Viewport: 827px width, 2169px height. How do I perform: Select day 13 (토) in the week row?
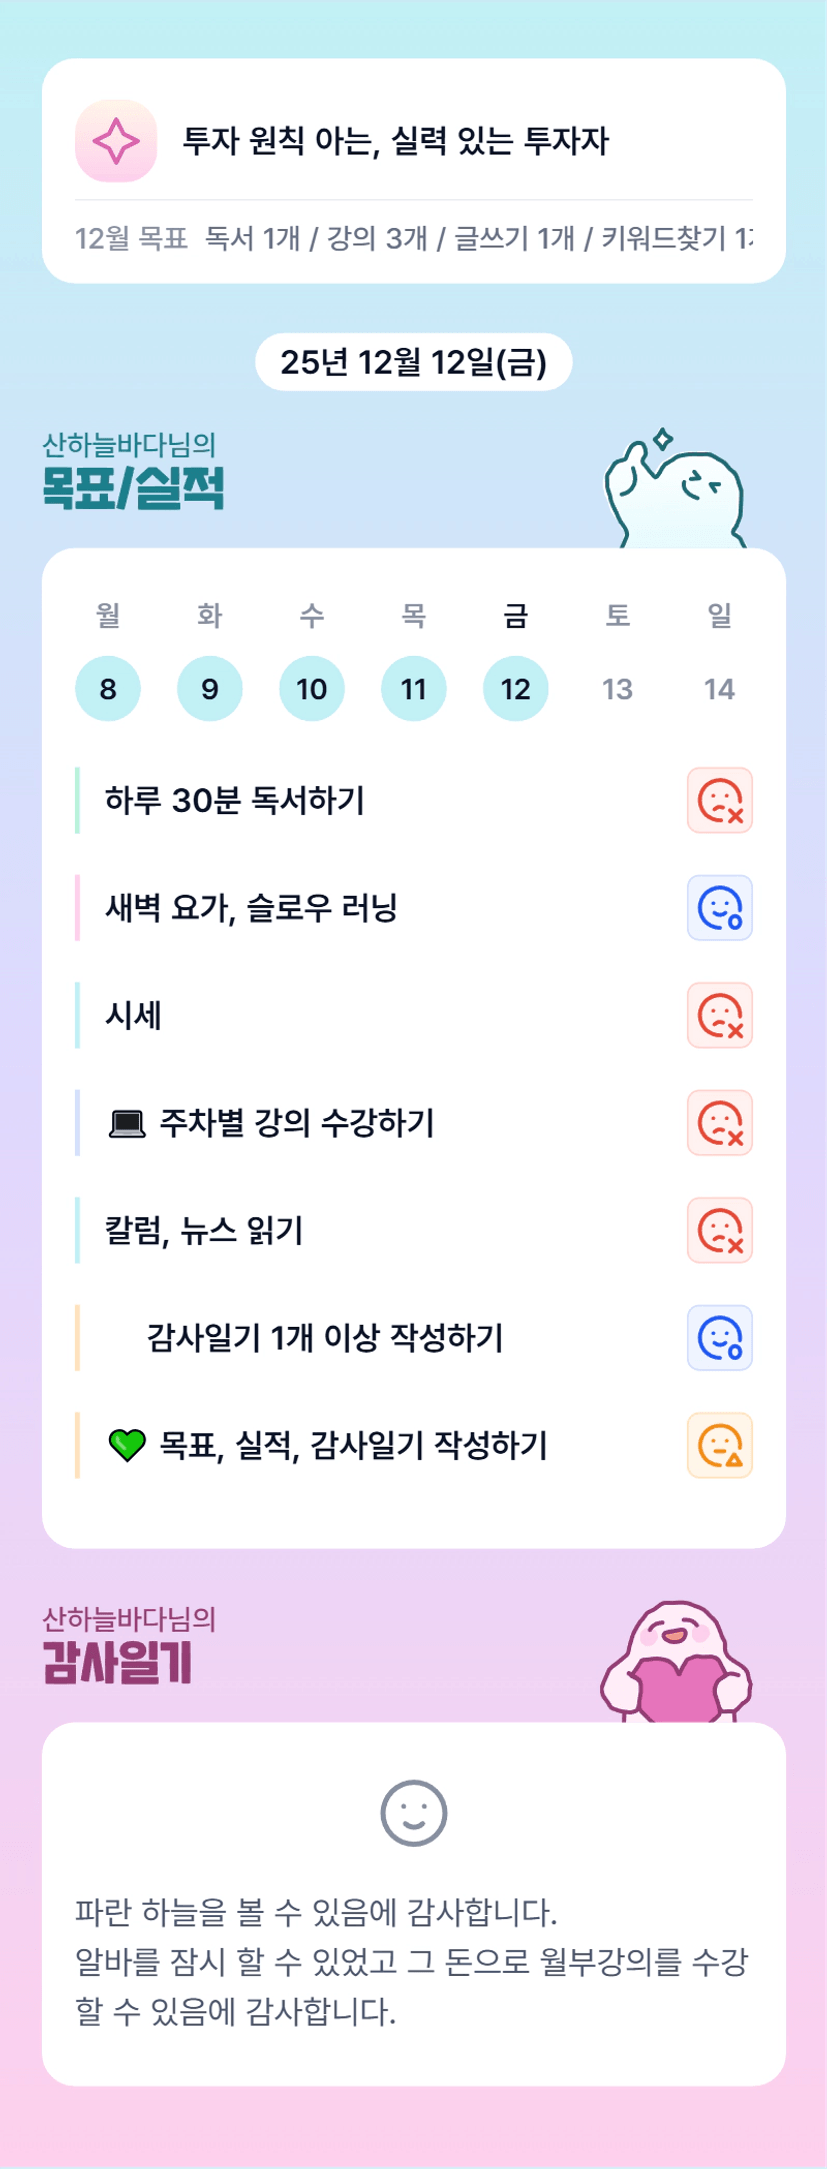tap(617, 689)
